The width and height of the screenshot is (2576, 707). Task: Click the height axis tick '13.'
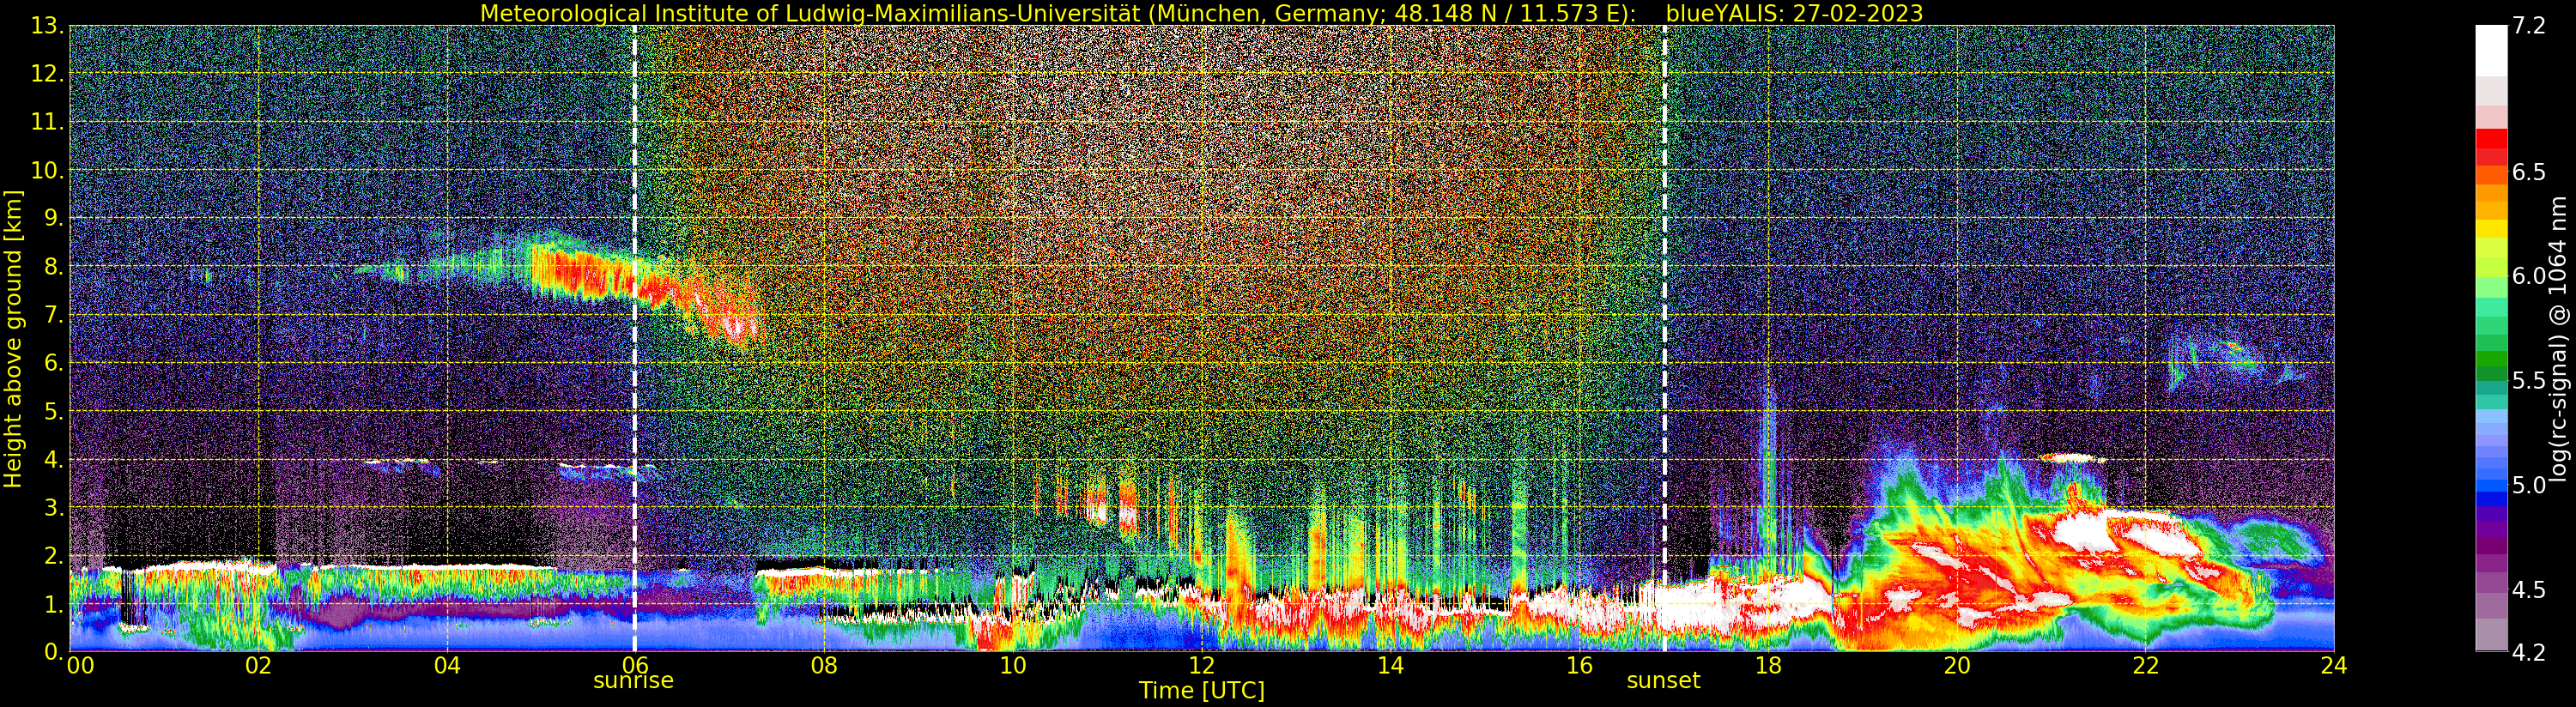(47, 26)
